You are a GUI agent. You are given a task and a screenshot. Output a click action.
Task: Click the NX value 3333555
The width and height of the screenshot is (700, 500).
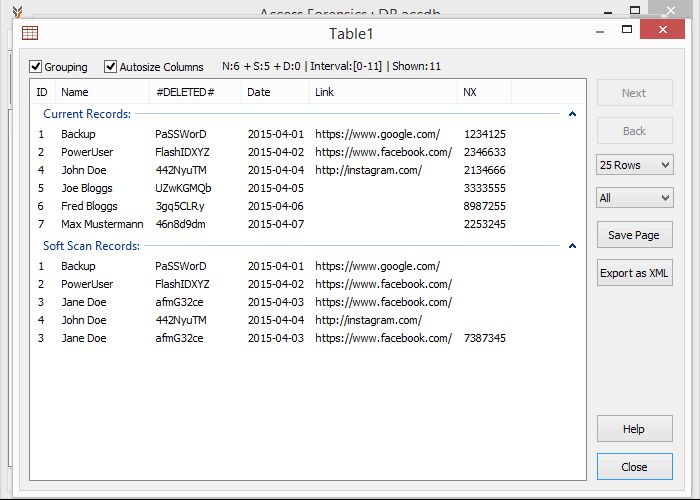(485, 188)
